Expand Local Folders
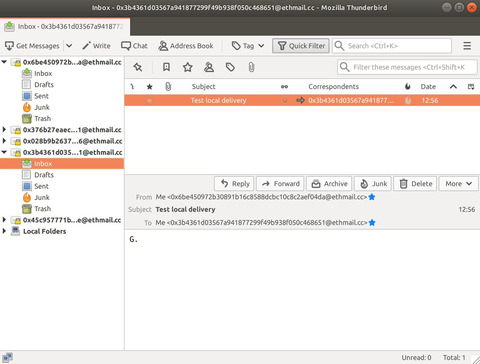Screen dimensions: 480x364 (4, 231)
